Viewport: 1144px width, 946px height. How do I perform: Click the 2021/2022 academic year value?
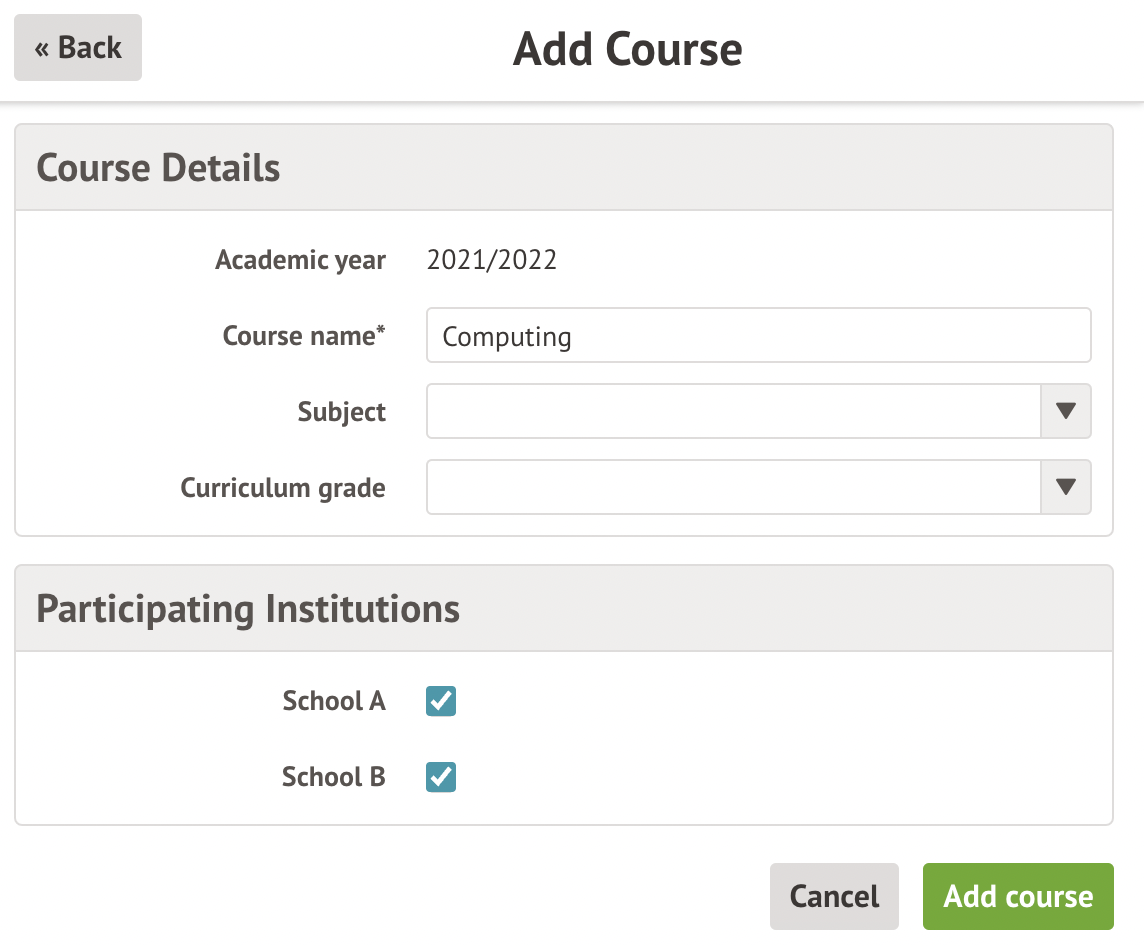point(492,261)
